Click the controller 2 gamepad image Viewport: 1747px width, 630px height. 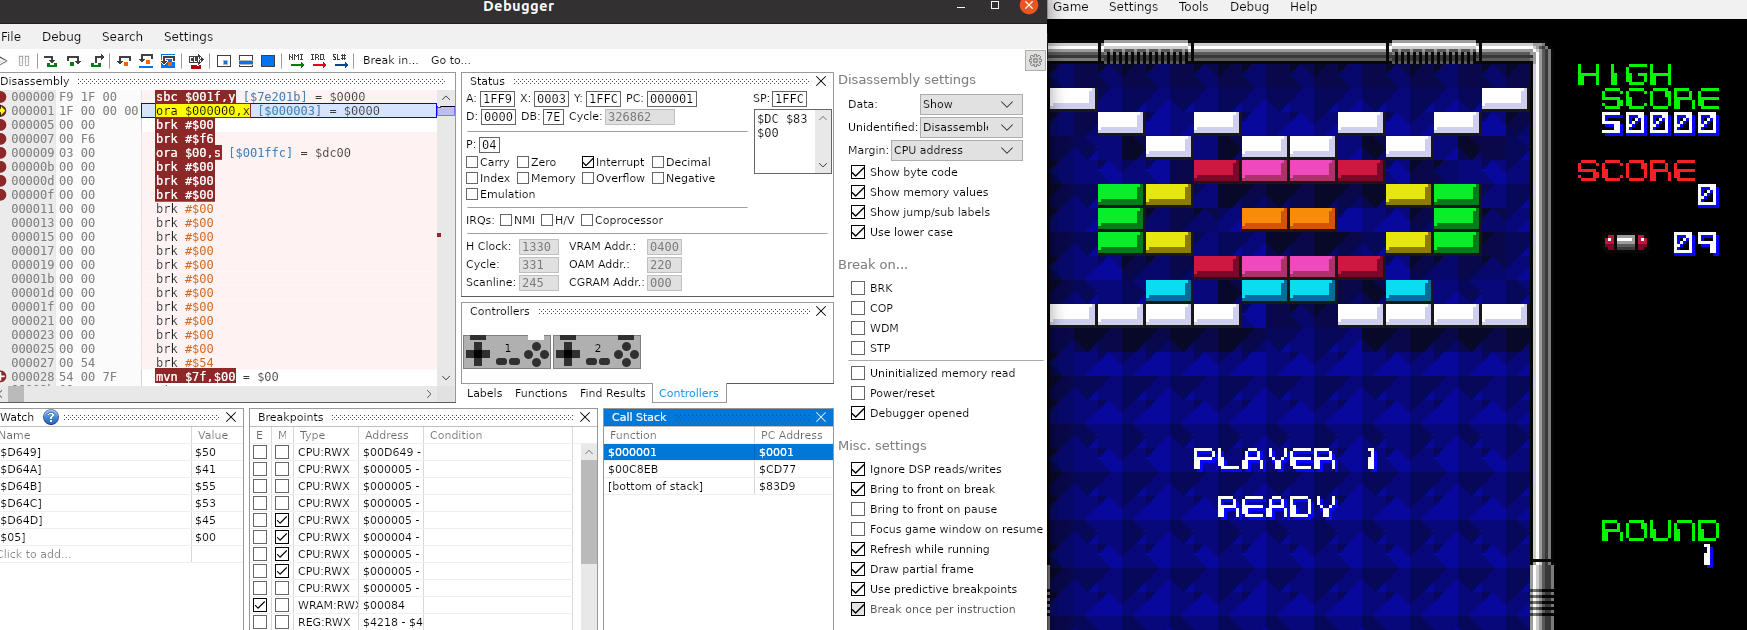597,352
